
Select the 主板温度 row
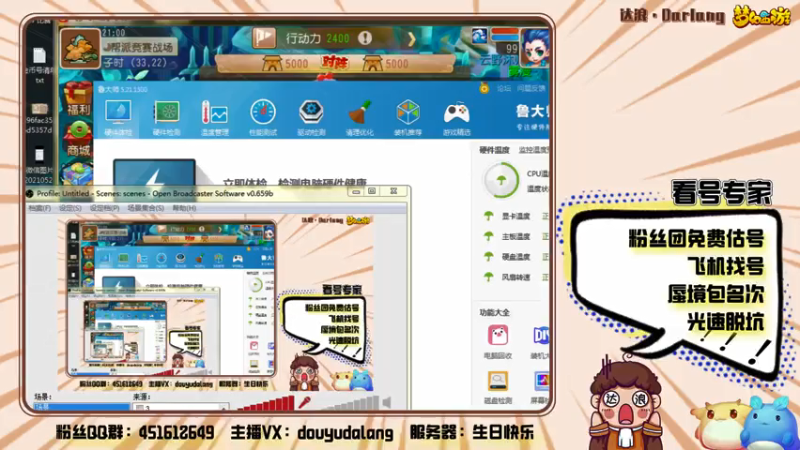point(515,237)
